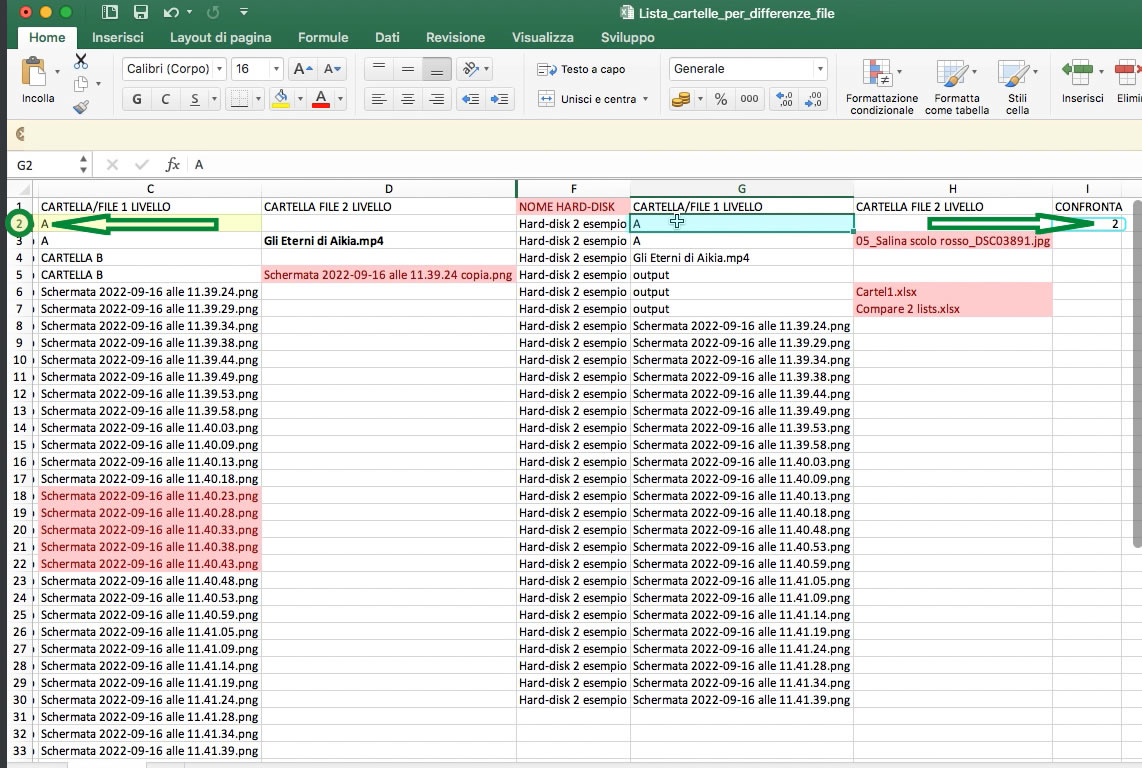Image resolution: width=1142 pixels, height=768 pixels.
Task: Toggle center text horizontally
Action: tap(408, 99)
